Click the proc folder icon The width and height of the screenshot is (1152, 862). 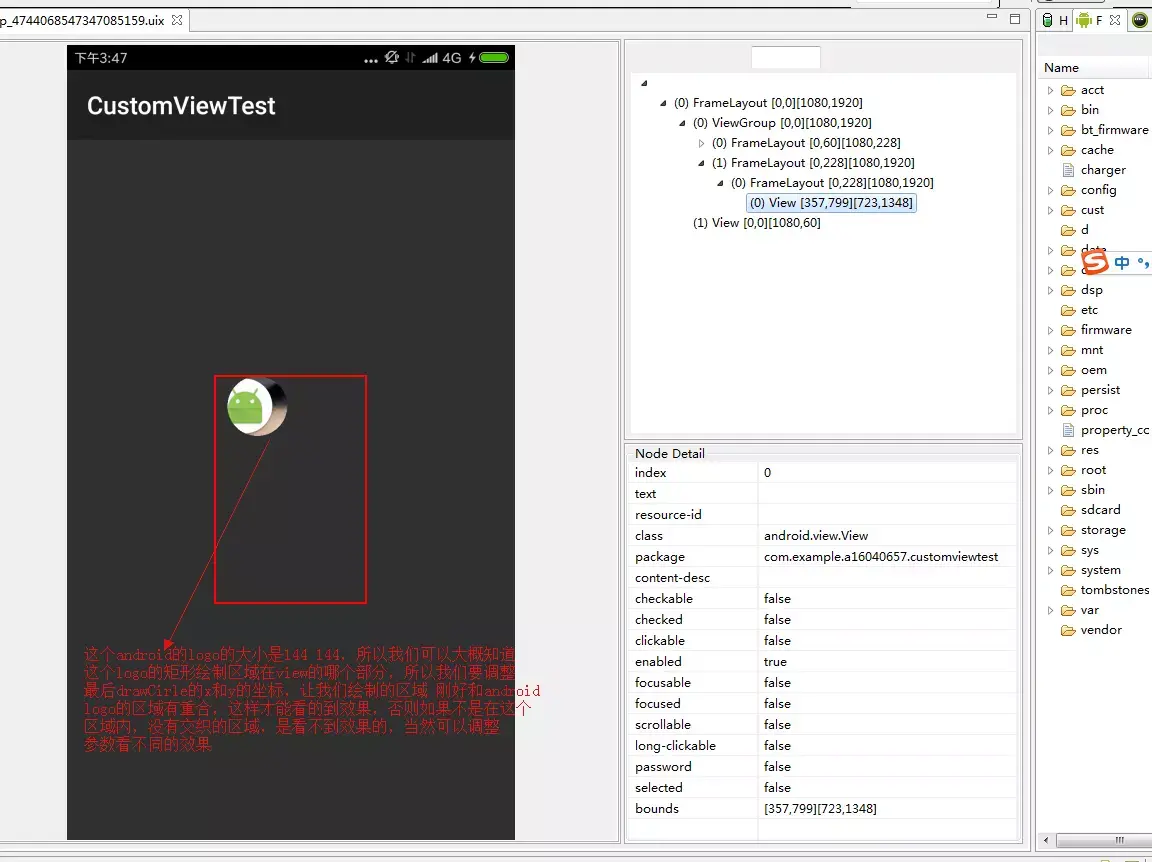[1068, 410]
